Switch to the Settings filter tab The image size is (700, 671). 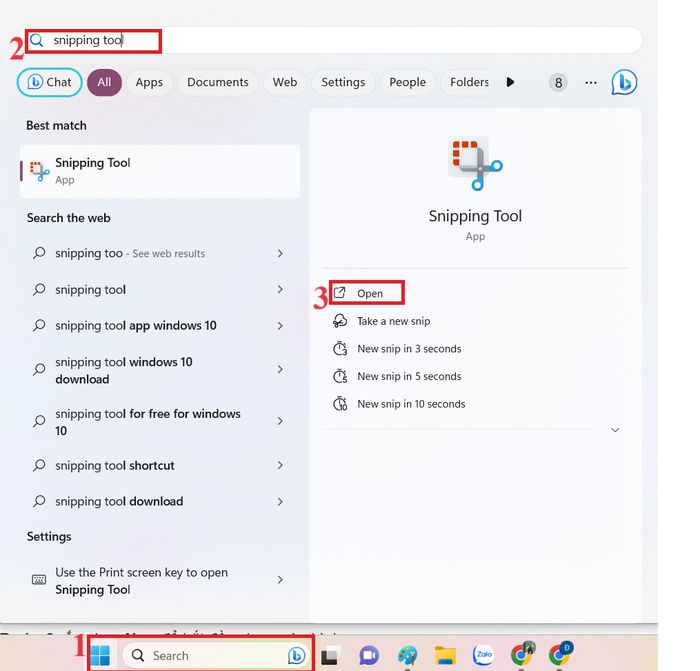(x=343, y=82)
